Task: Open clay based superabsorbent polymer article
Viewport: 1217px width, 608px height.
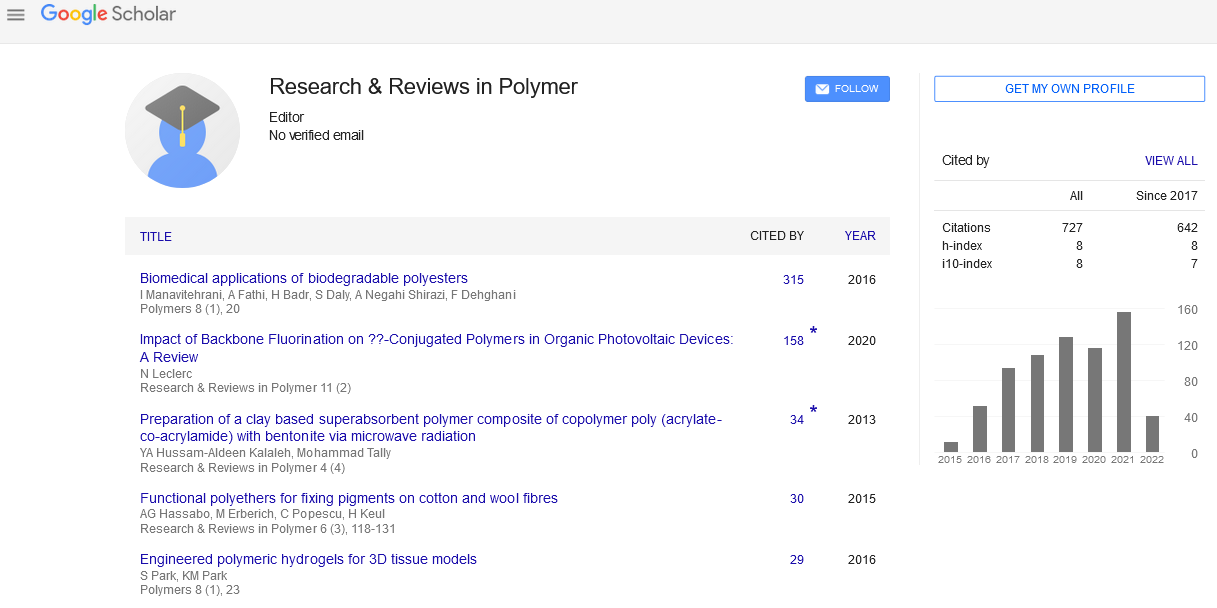Action: click(430, 420)
